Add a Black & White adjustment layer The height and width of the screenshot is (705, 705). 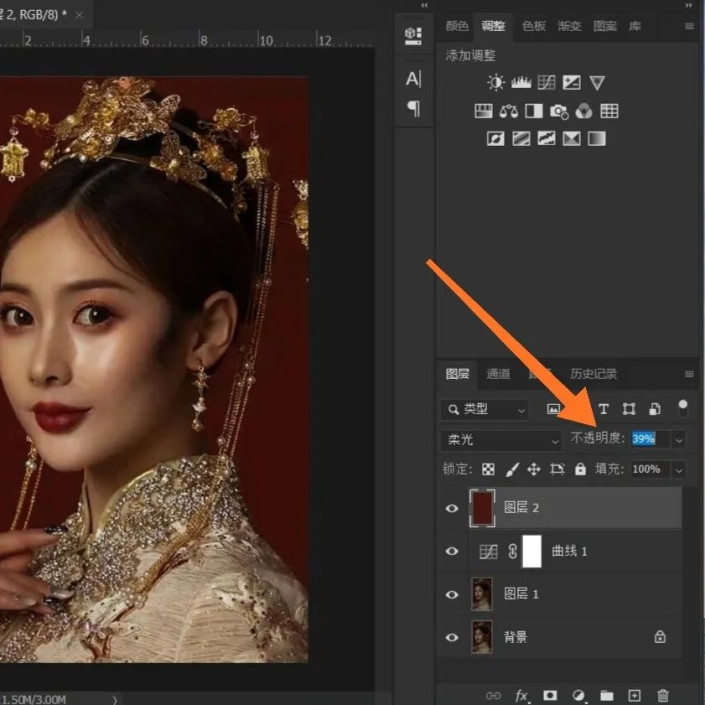(x=534, y=111)
